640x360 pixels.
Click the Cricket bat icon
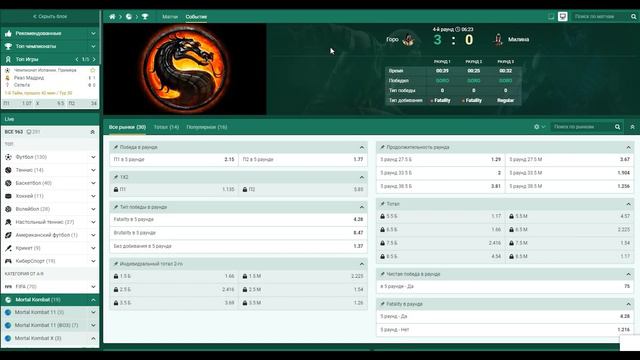(x=8, y=248)
